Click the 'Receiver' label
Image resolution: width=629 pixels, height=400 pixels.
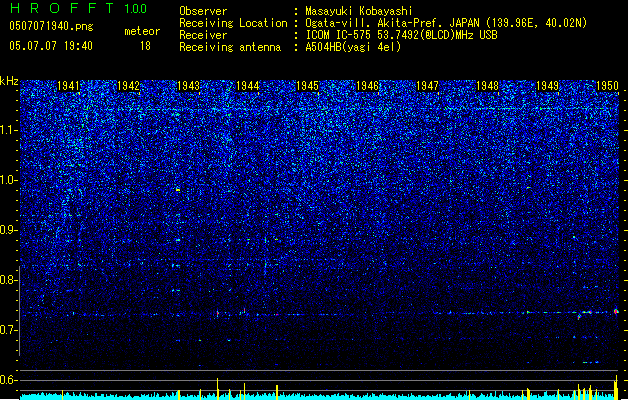click(x=203, y=35)
